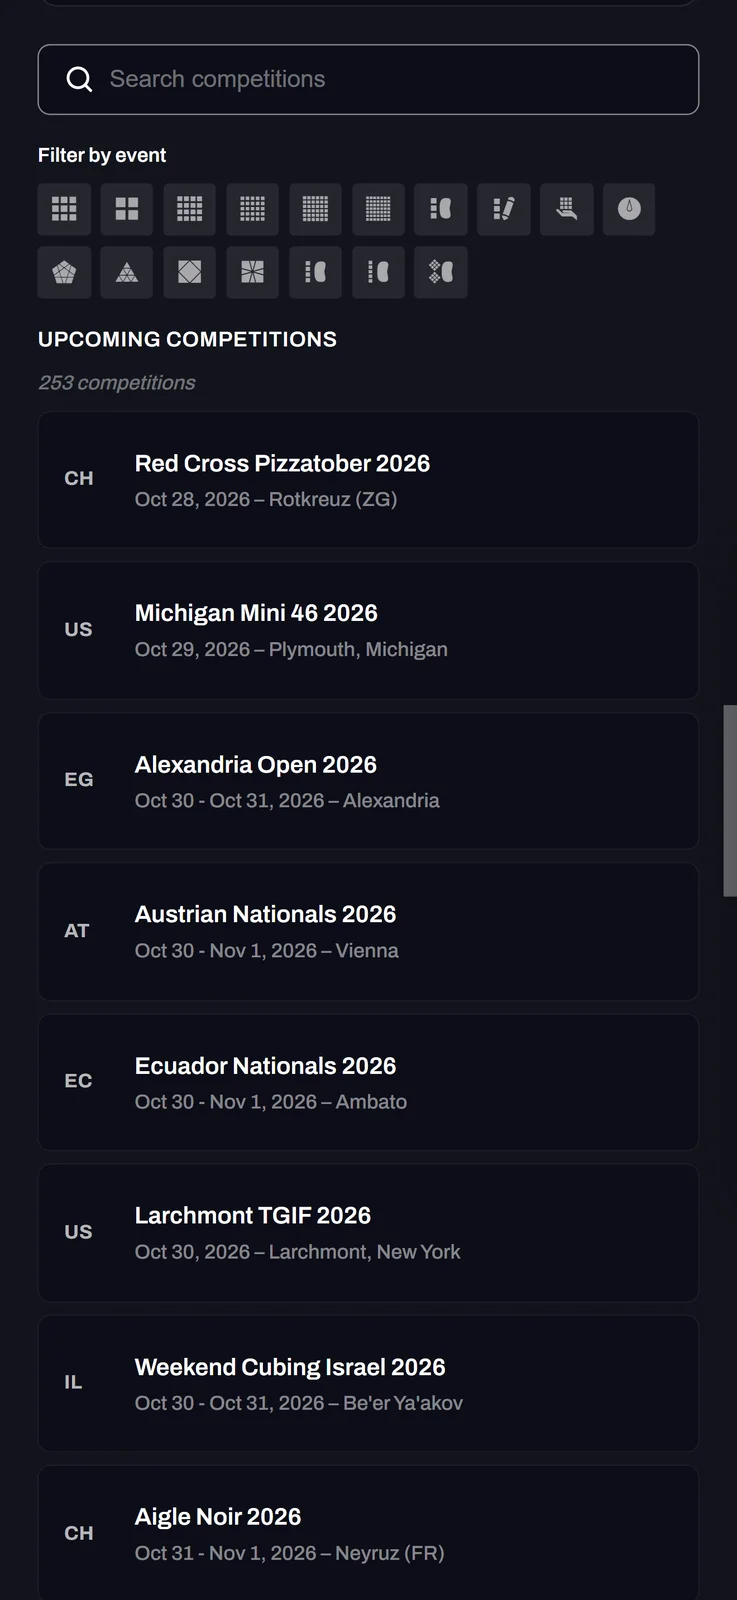
Task: View Austrian Nationals 2026 details
Action: point(368,932)
